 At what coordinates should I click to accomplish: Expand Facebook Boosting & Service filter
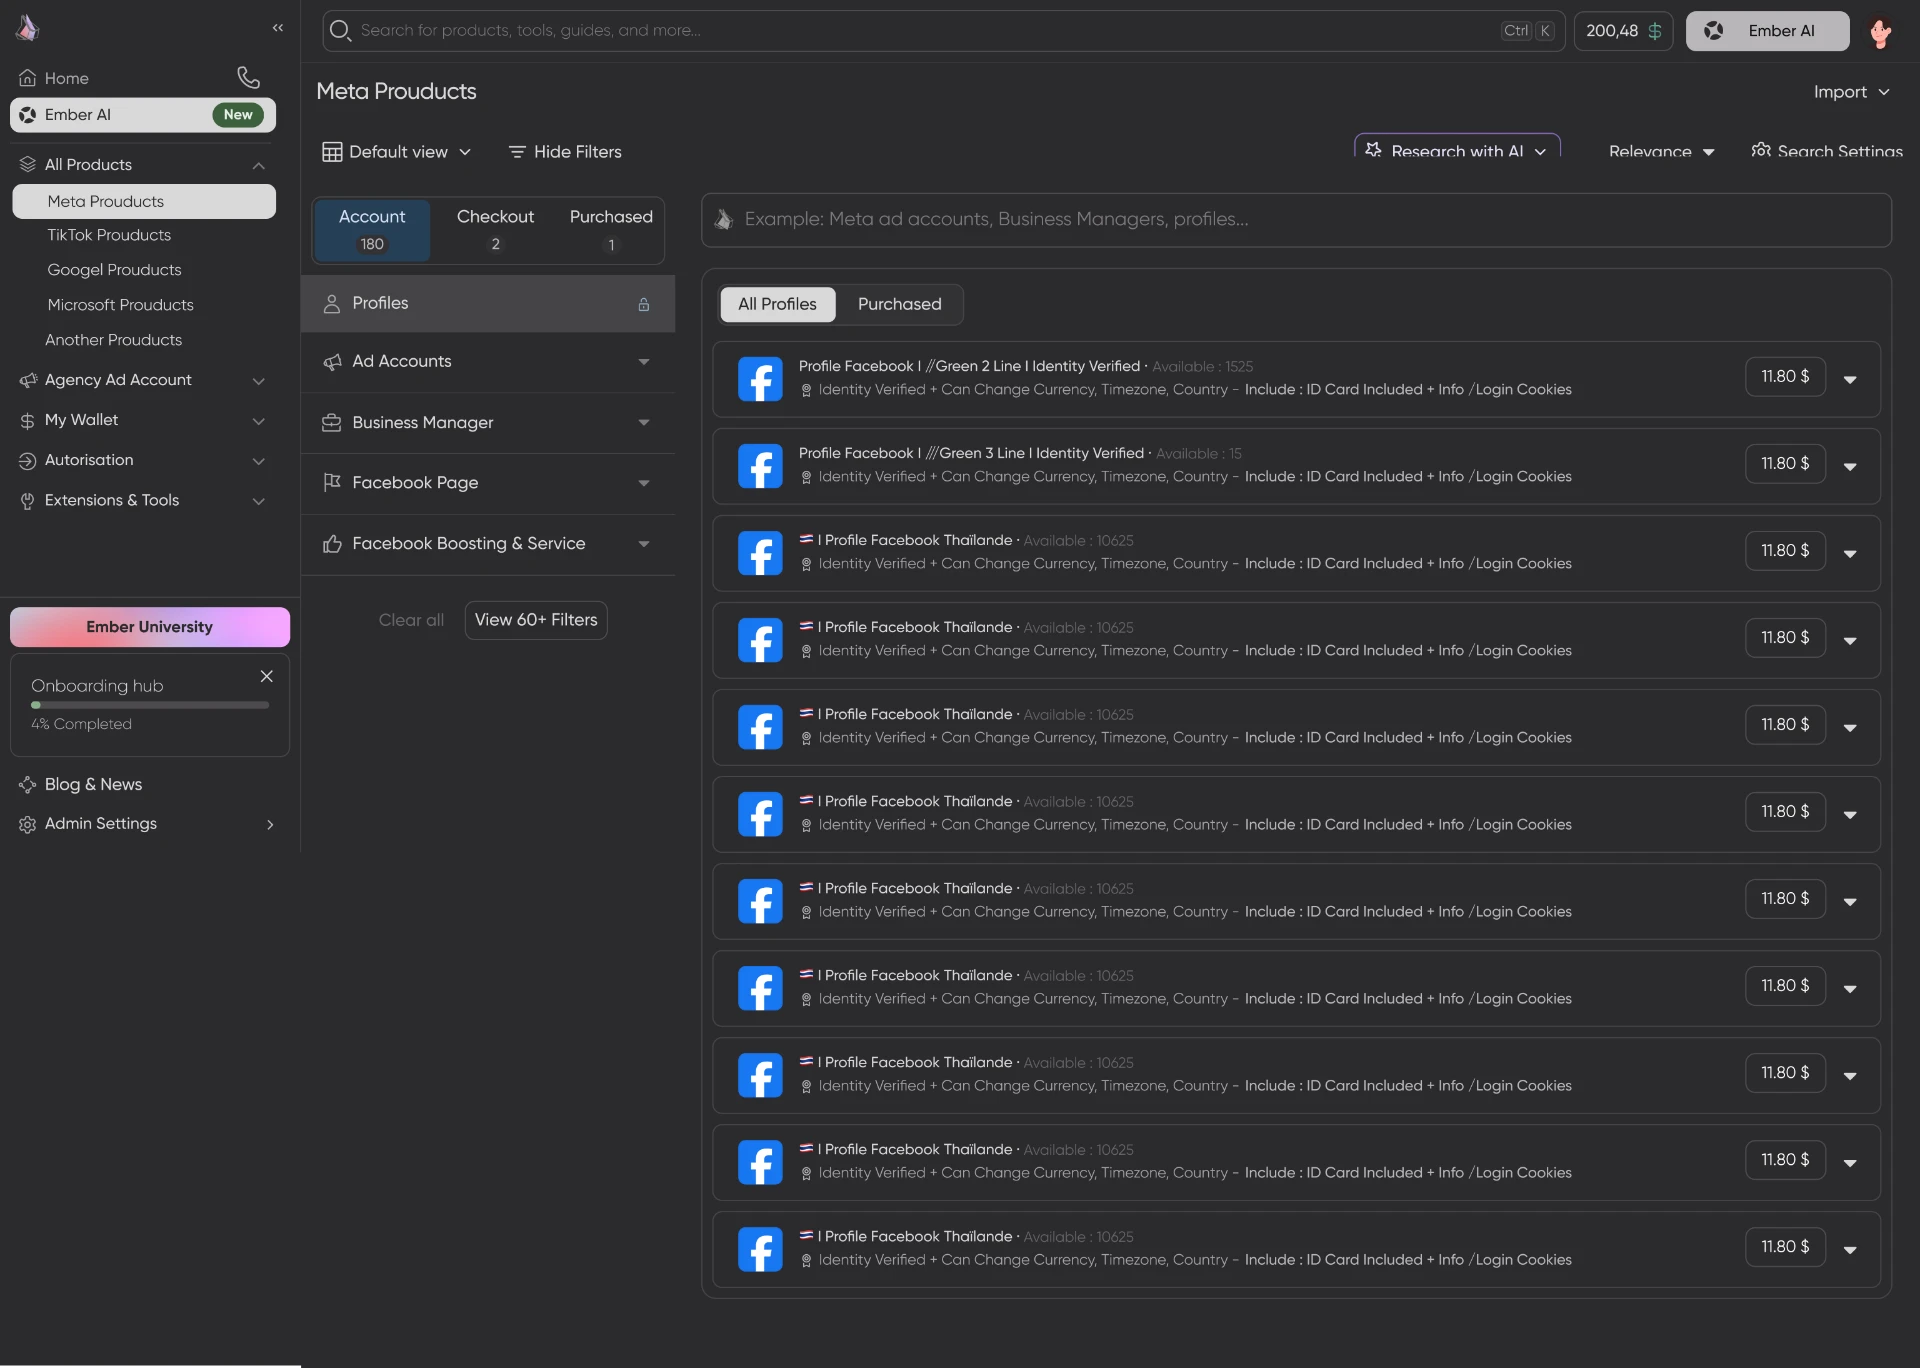644,544
